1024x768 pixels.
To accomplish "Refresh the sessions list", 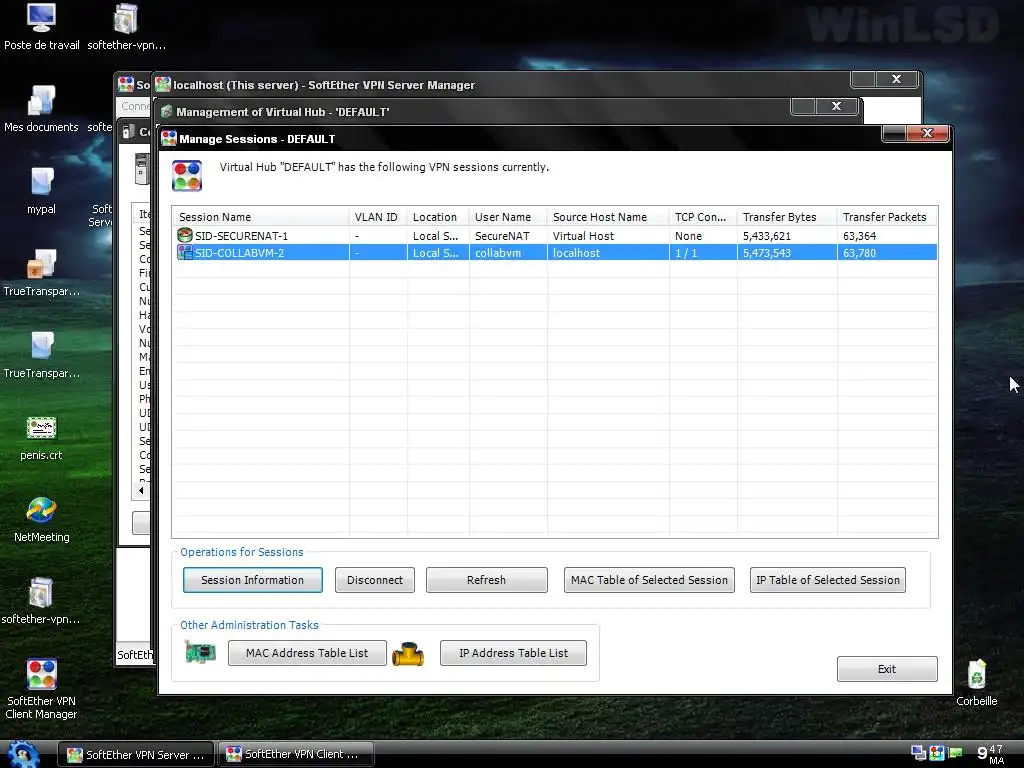I will click(x=487, y=580).
